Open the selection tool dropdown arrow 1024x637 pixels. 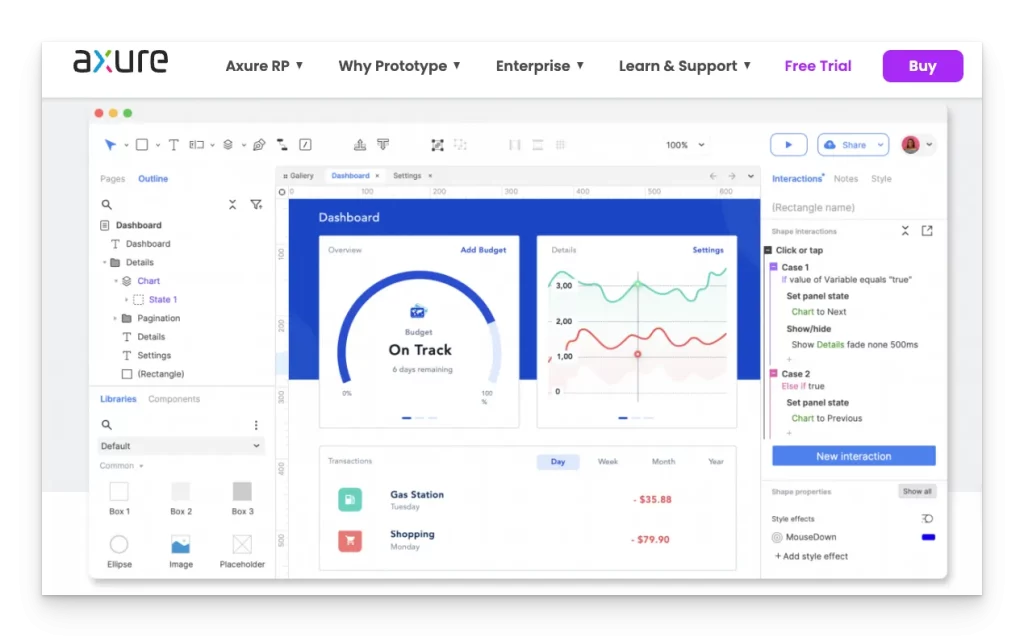click(126, 145)
